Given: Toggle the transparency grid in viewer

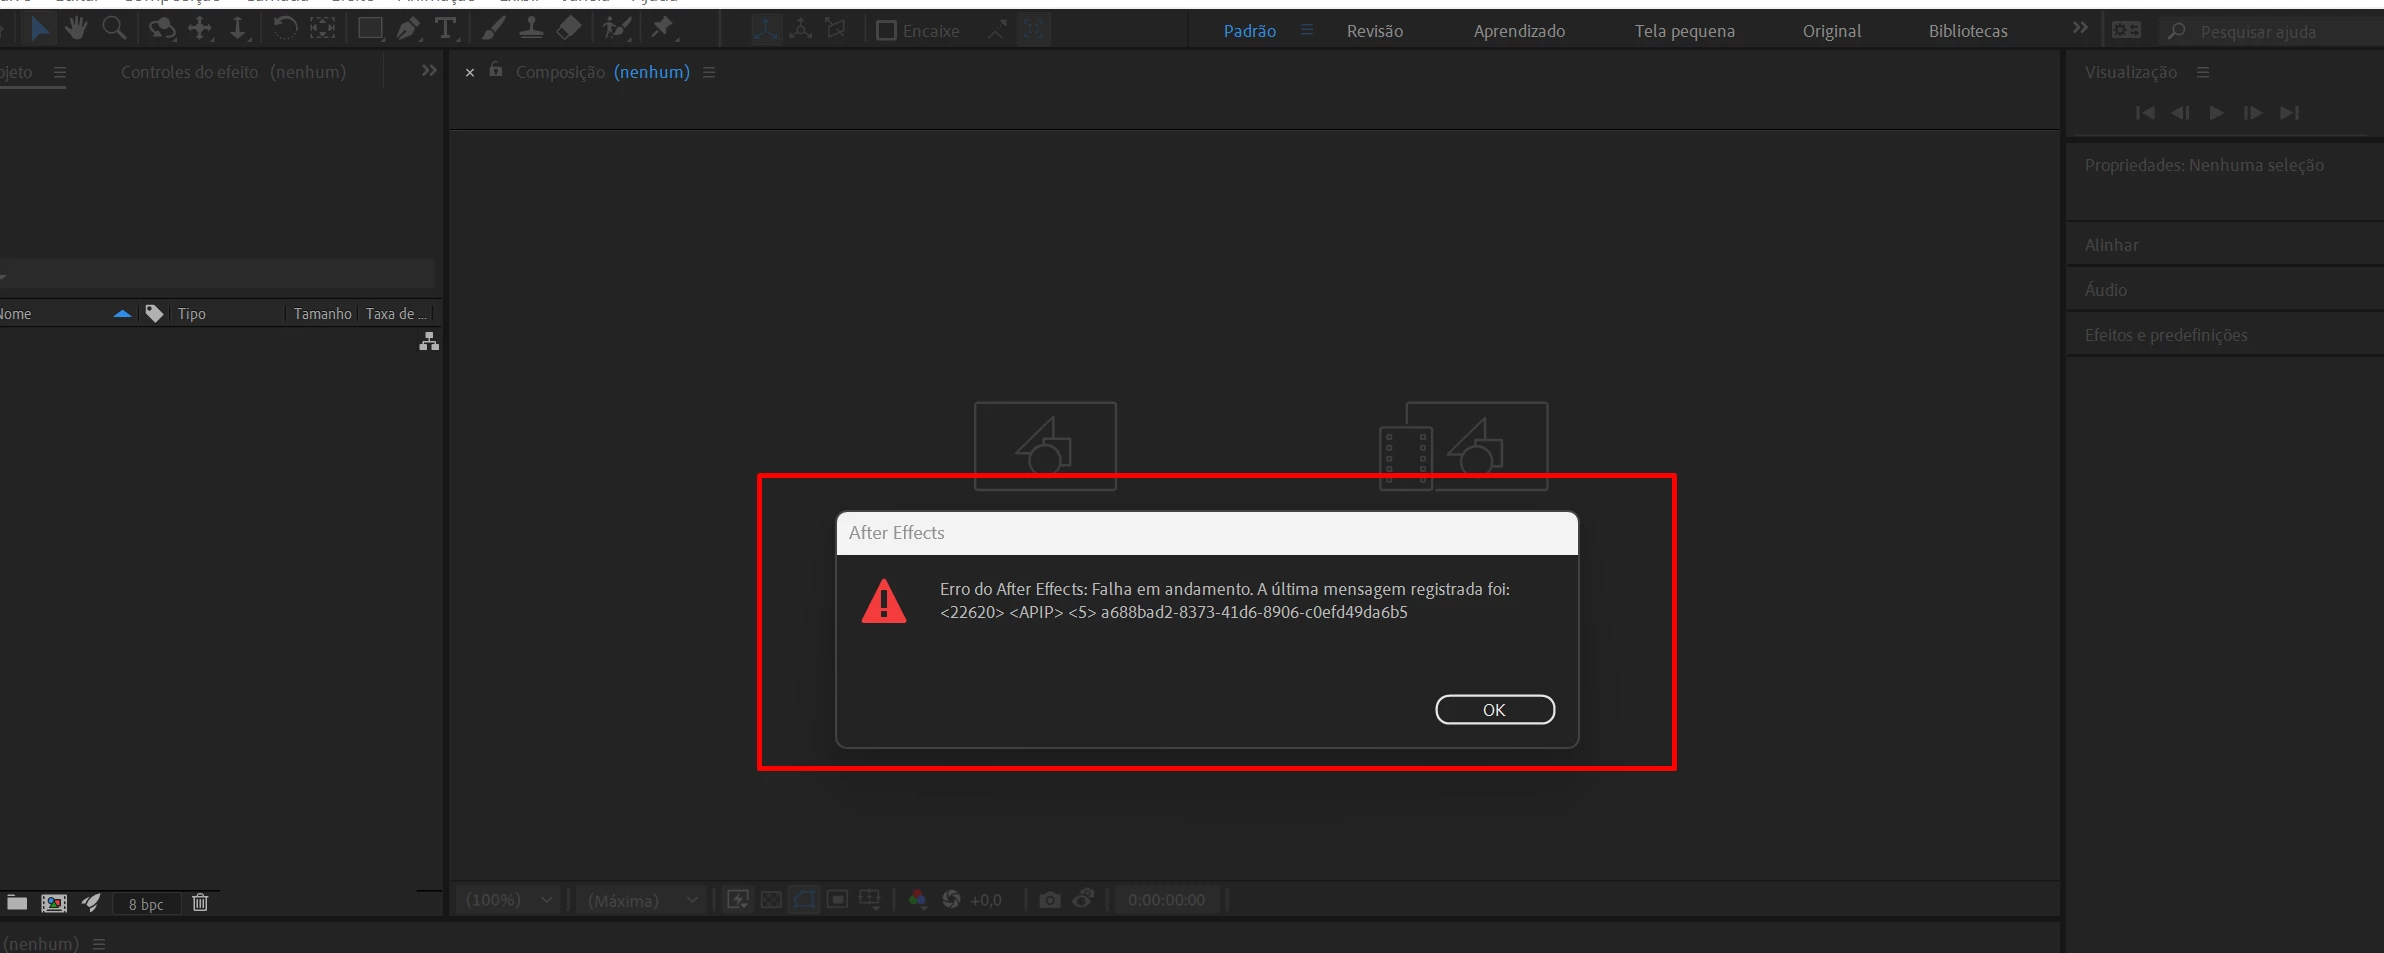Looking at the screenshot, I should (771, 900).
